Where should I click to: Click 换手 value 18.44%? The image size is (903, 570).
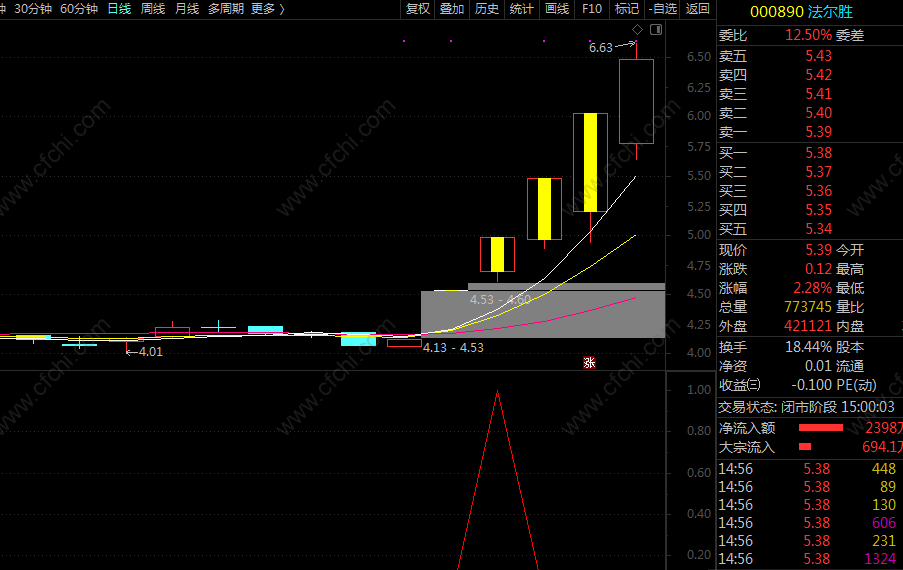point(809,347)
